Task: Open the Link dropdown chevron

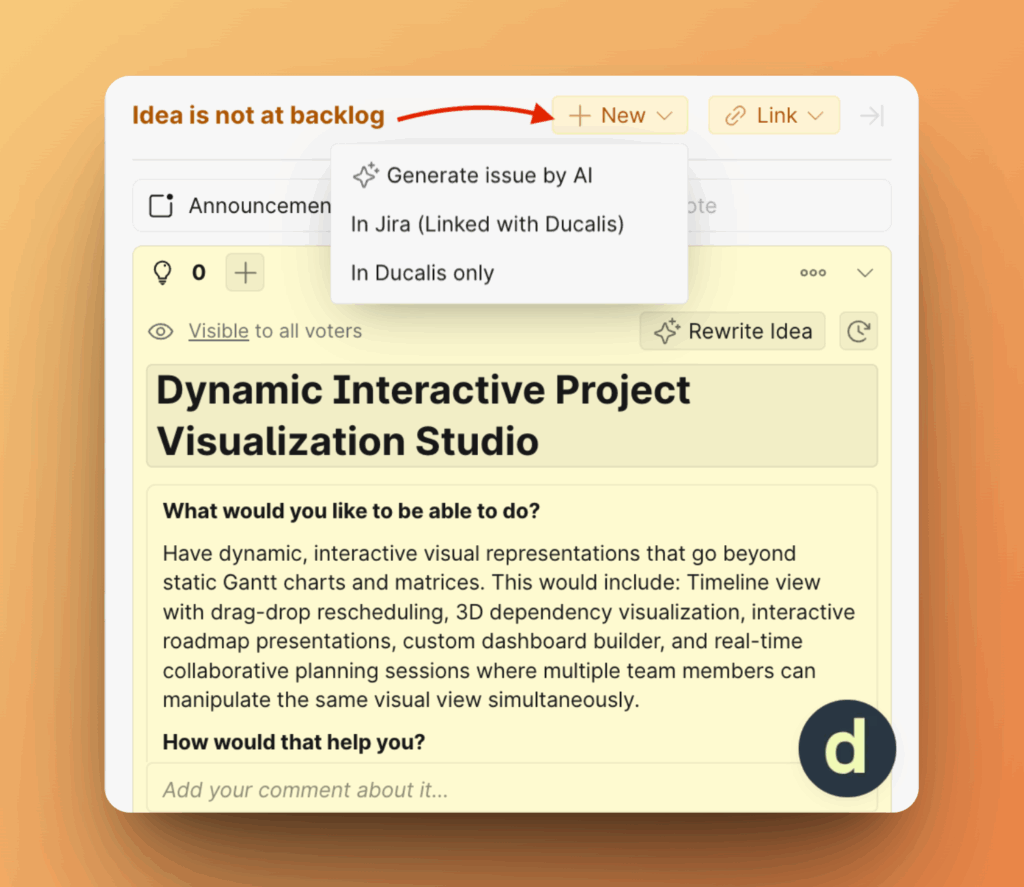Action: tap(816, 116)
